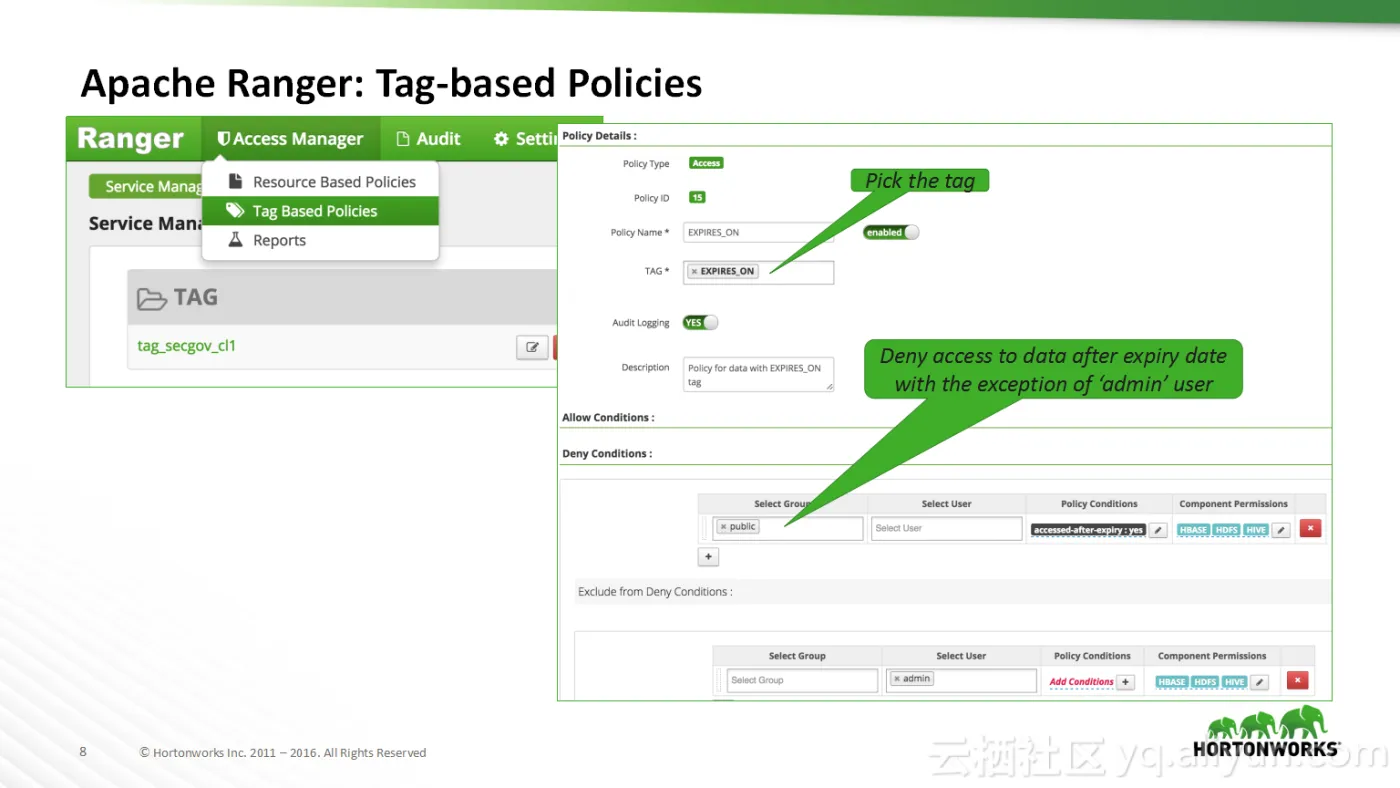Remove the EXPIRES_ON tag chip
The width and height of the screenshot is (1400, 788).
pyautogui.click(x=694, y=271)
